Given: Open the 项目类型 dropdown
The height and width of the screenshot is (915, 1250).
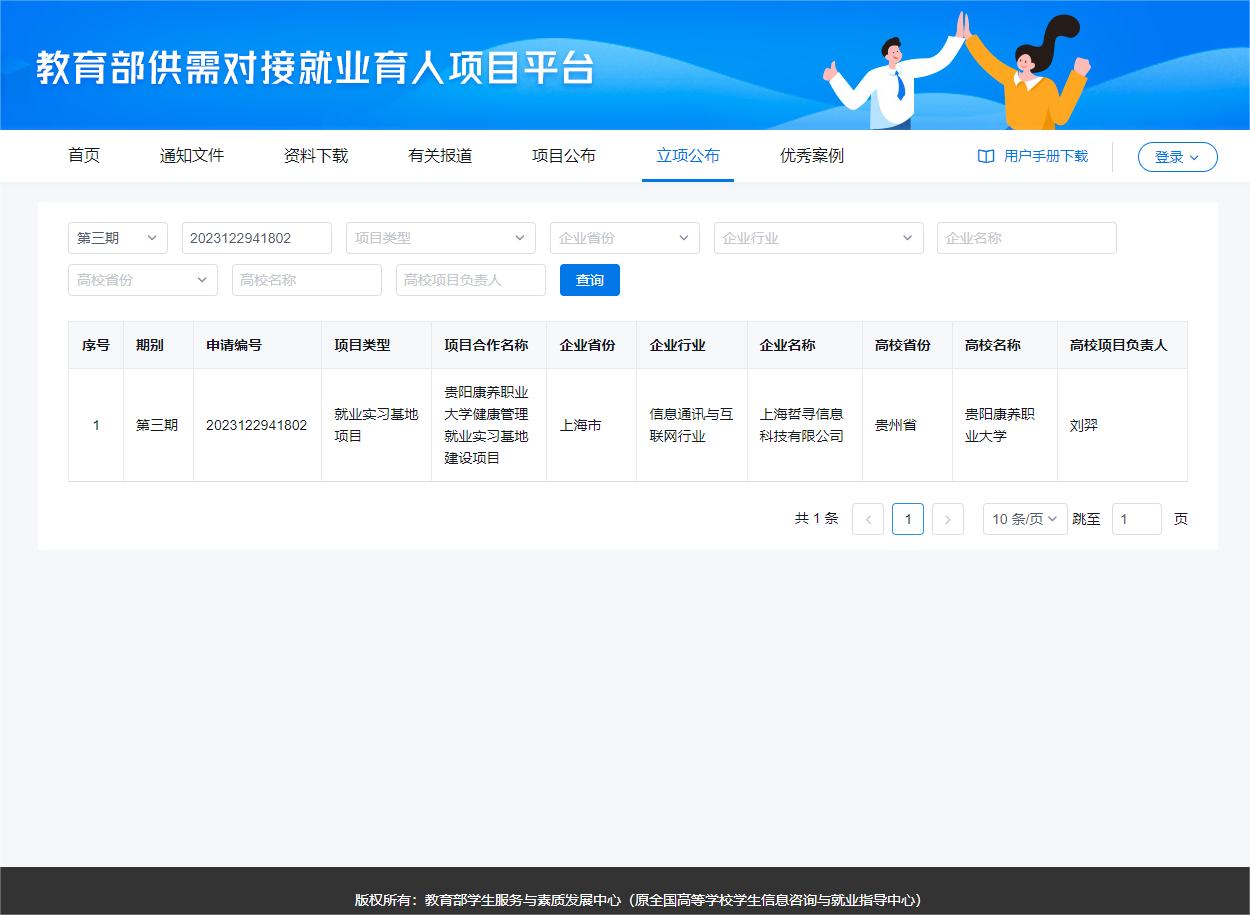Looking at the screenshot, I should [440, 238].
